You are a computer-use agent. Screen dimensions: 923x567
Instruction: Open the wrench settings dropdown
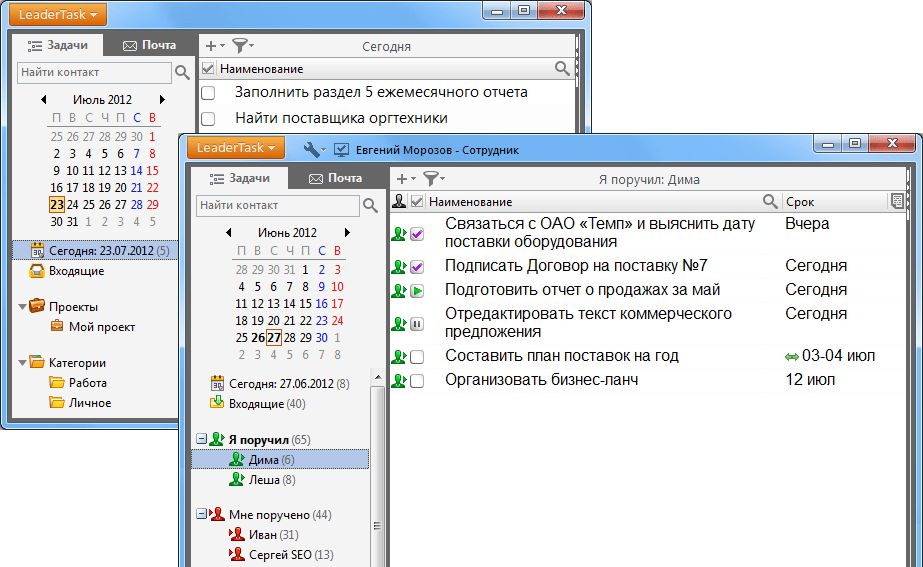coord(314,150)
